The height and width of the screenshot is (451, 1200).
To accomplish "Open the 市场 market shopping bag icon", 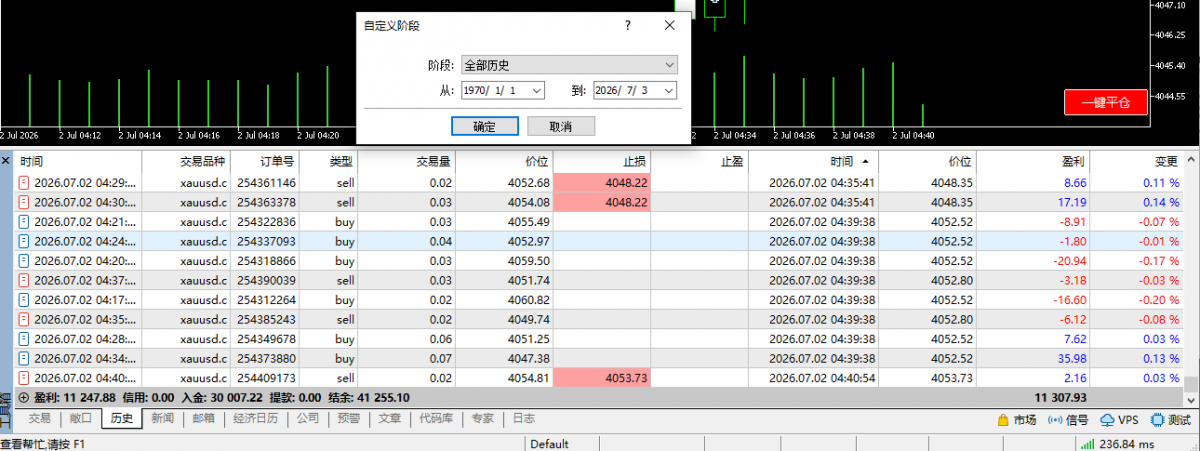I will 1003,420.
